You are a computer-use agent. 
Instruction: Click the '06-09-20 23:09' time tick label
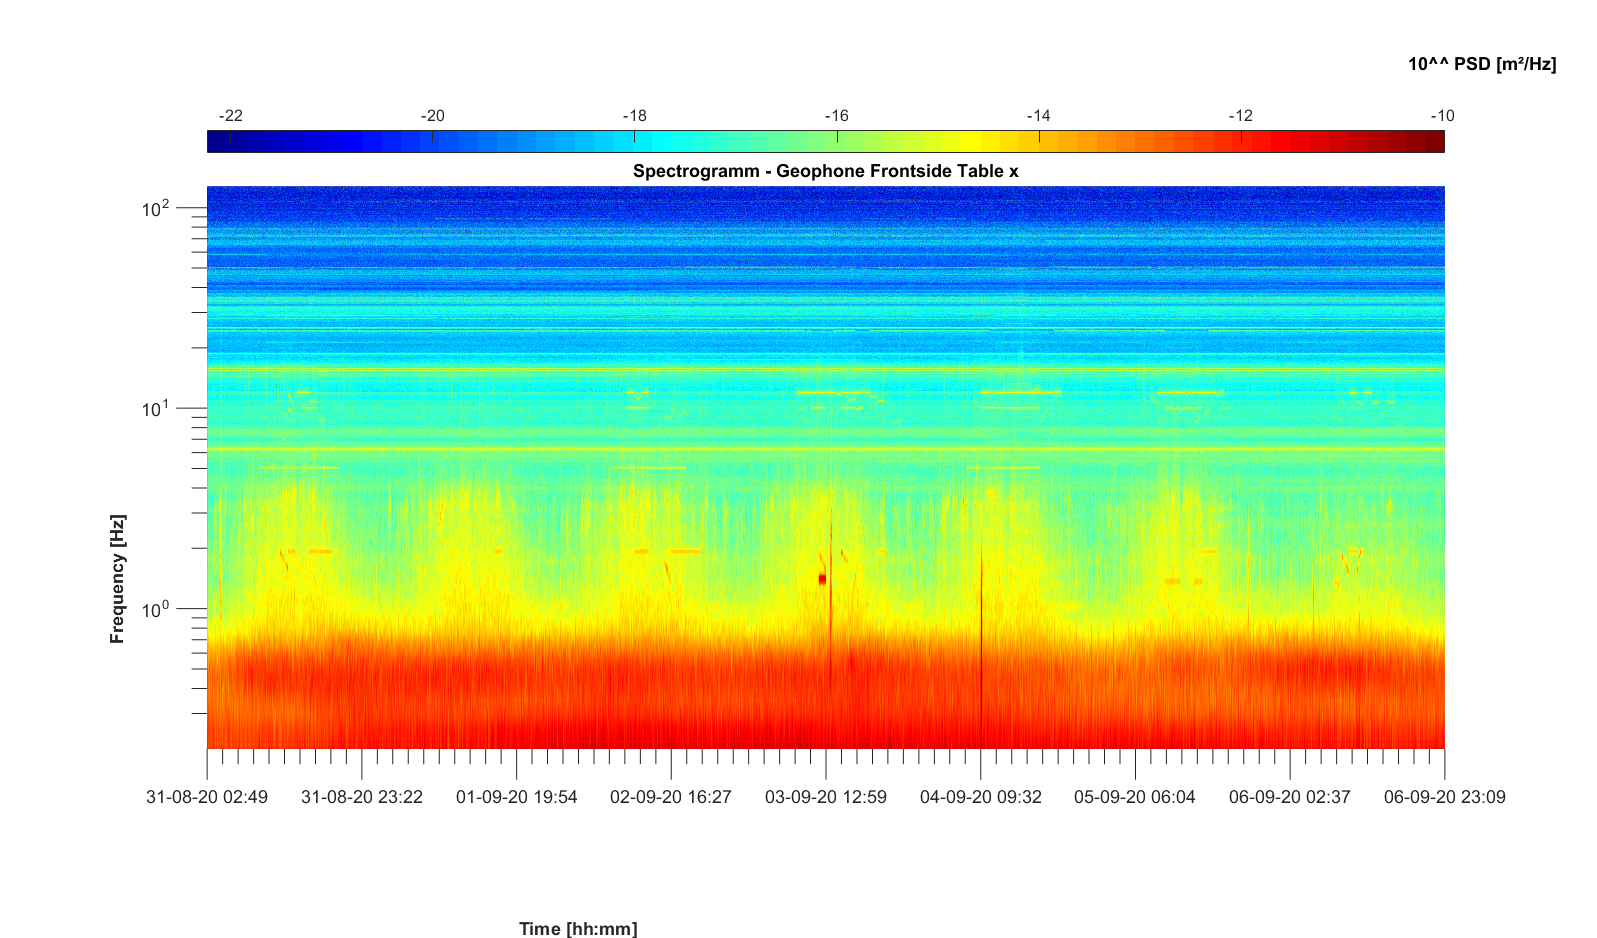[x=1444, y=797]
